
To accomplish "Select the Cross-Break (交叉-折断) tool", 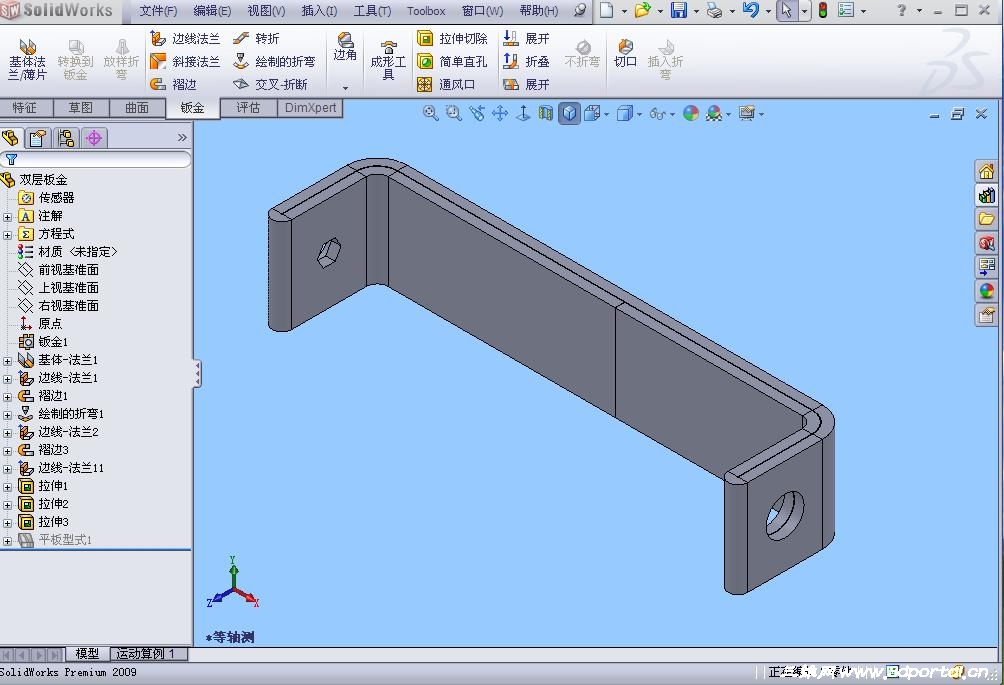I will point(270,84).
